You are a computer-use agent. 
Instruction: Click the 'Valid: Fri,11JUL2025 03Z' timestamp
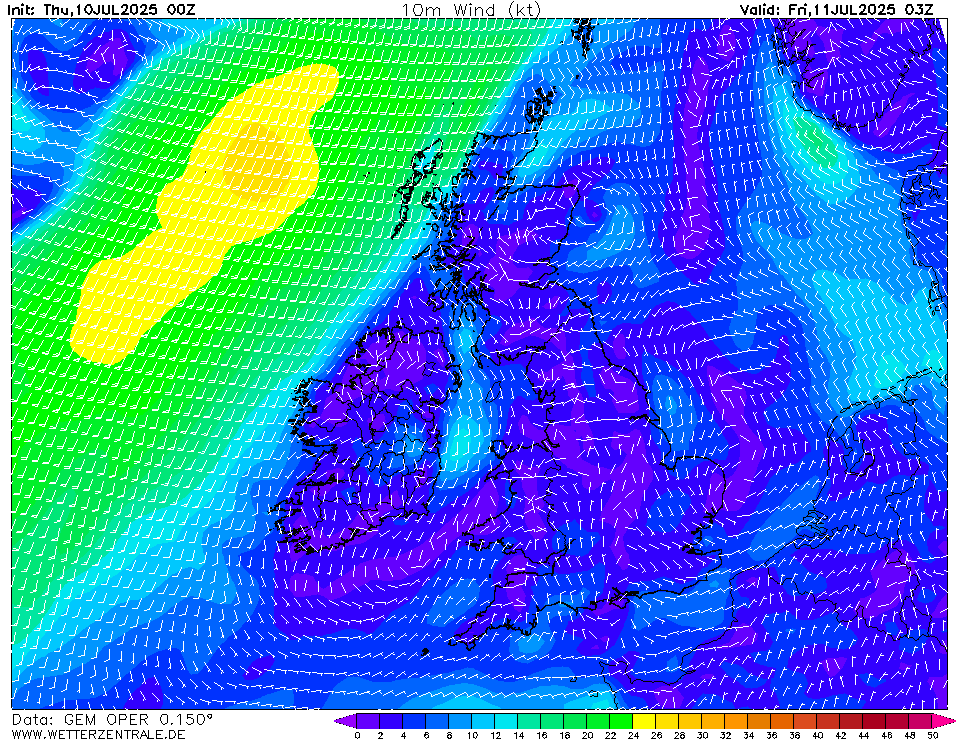point(837,10)
